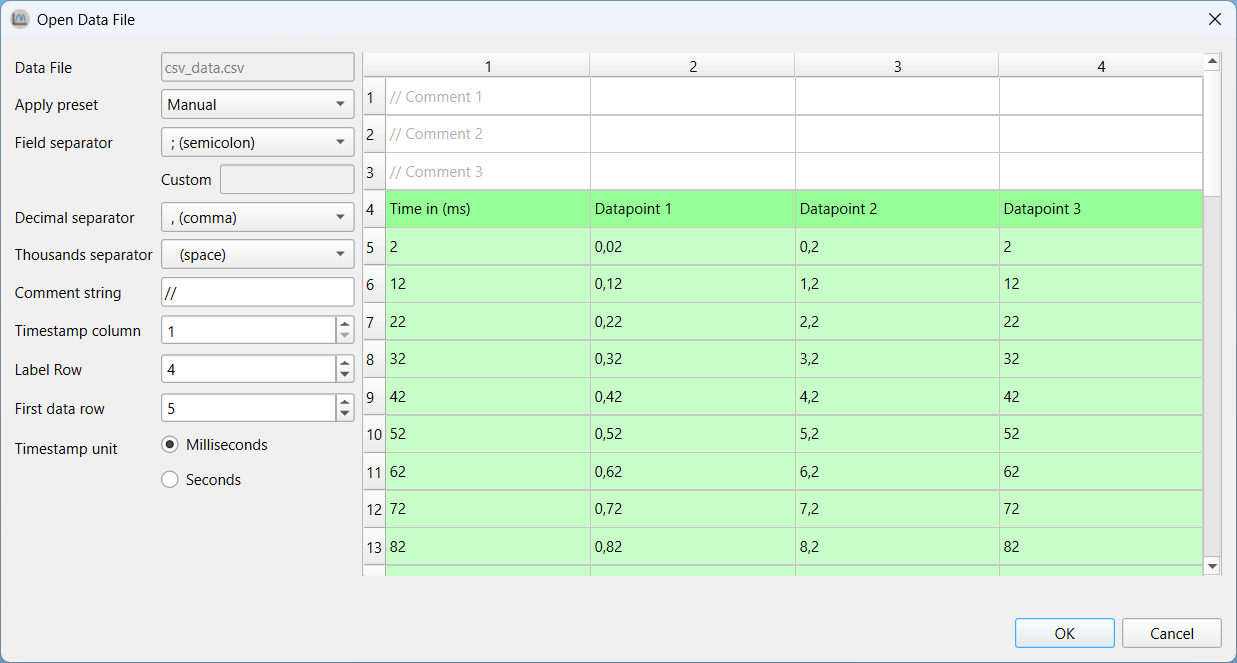Click the preview scrollbar down arrow
The height and width of the screenshot is (663, 1237).
click(x=1212, y=566)
